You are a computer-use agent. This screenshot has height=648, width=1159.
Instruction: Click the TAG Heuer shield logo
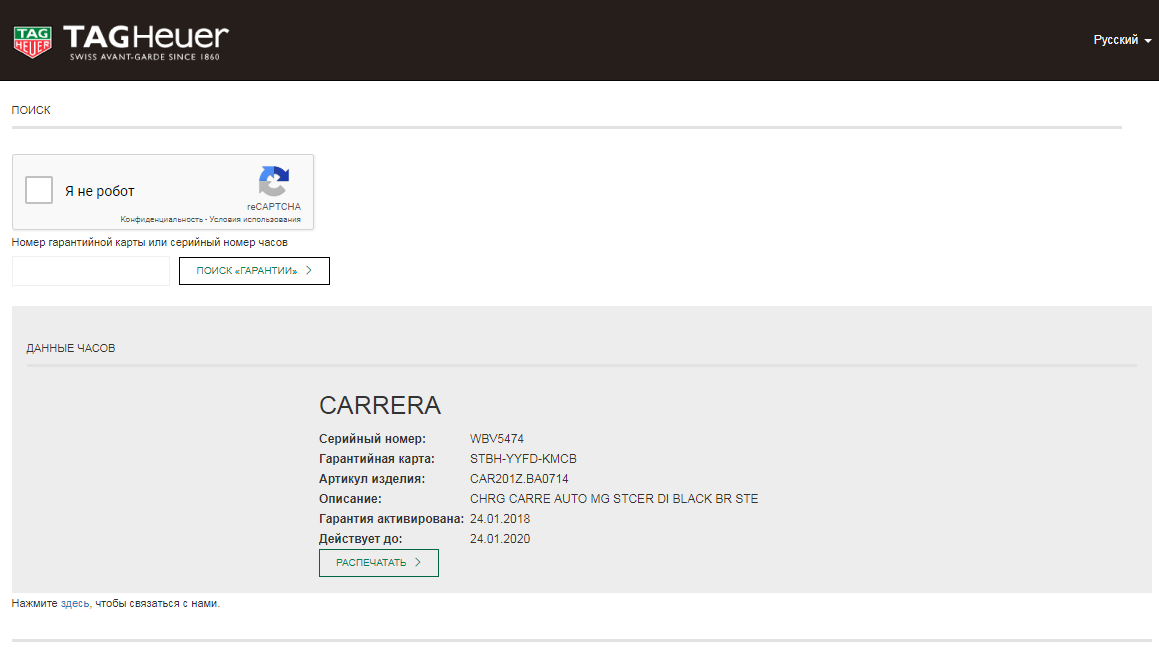tap(33, 42)
